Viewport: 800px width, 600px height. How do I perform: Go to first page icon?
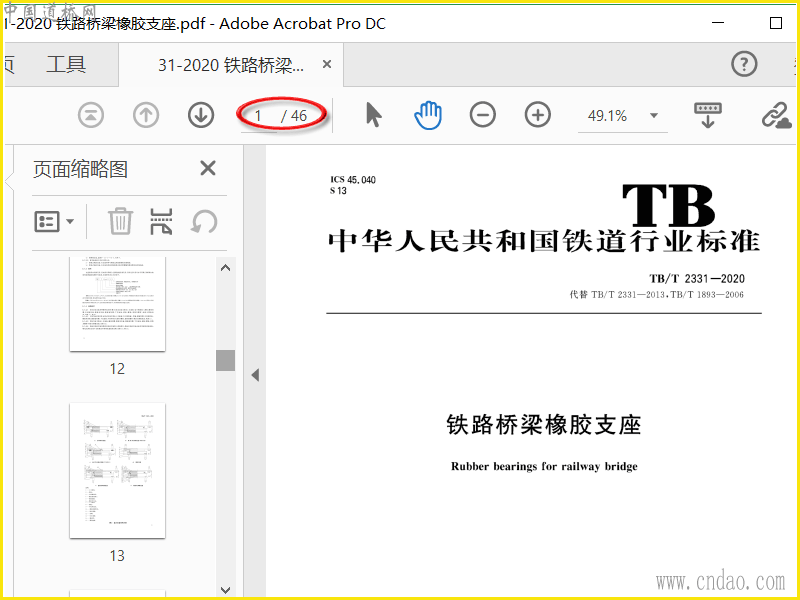[x=91, y=115]
